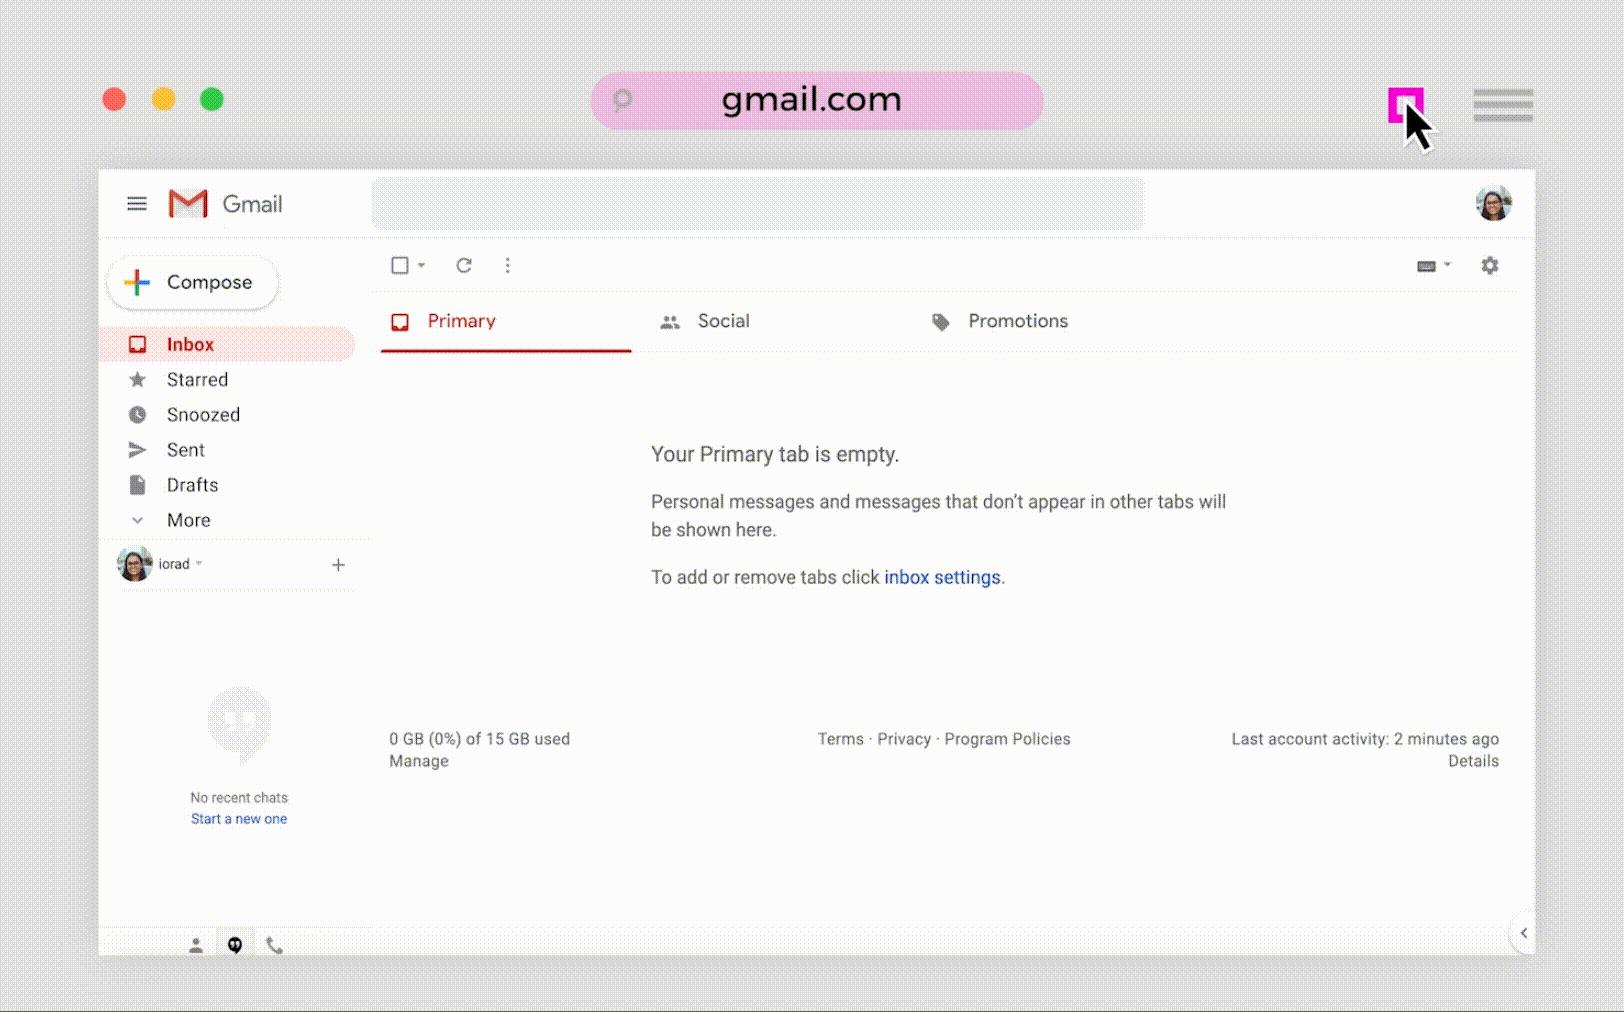Click the large Hangouts quote bubble icon
The image size is (1624, 1012).
[x=239, y=724]
